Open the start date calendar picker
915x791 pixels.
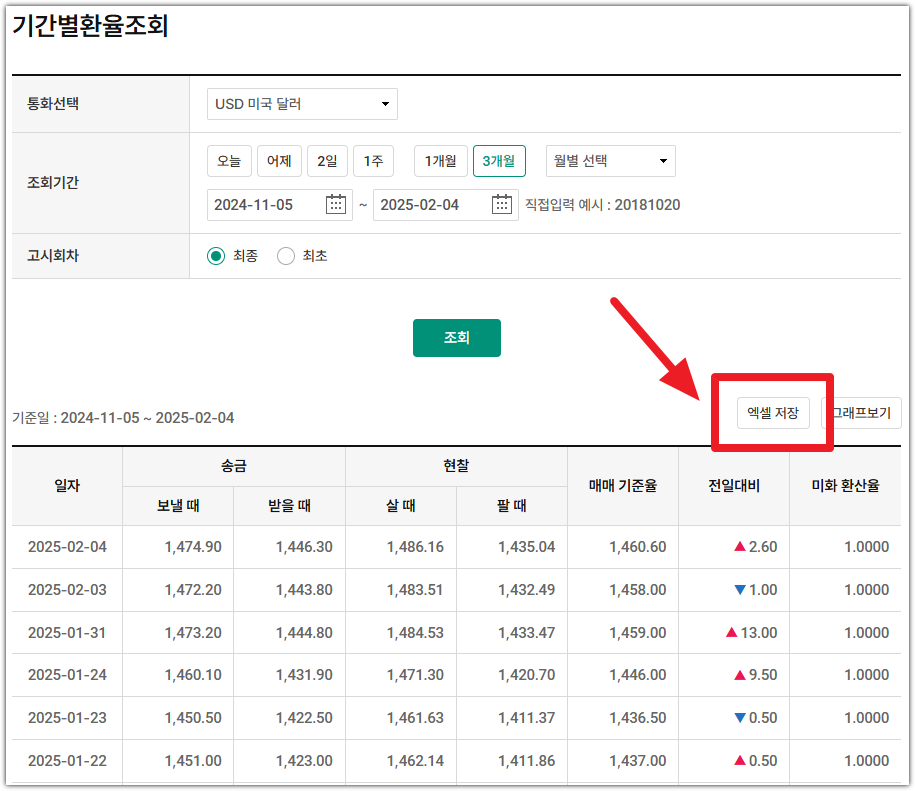(x=337, y=204)
